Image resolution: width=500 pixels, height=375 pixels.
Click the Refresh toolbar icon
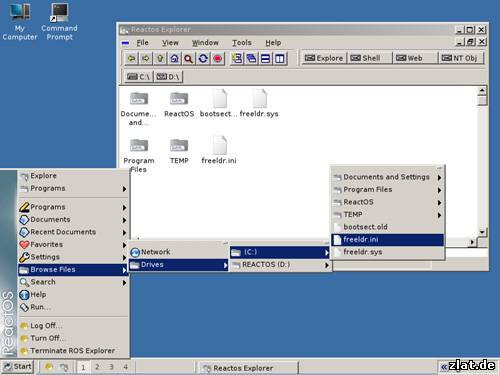[x=203, y=59]
